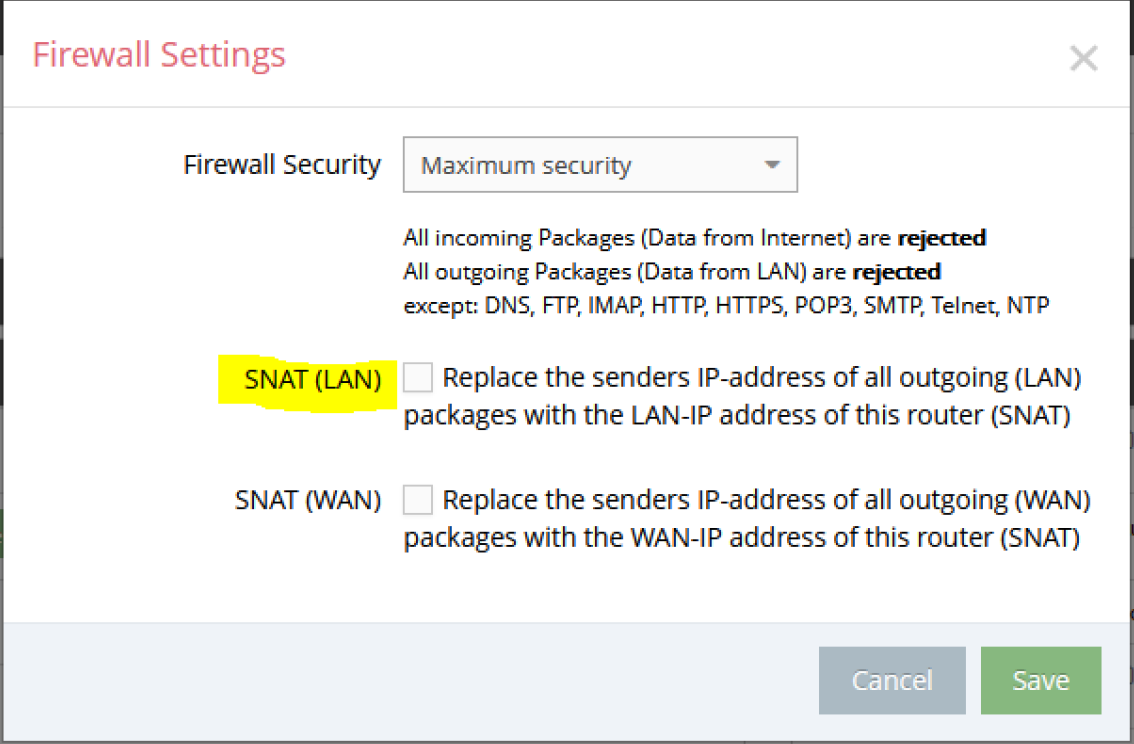Toggle SNAT (WAN) via its description text
The width and height of the screenshot is (1134, 744).
point(747,518)
